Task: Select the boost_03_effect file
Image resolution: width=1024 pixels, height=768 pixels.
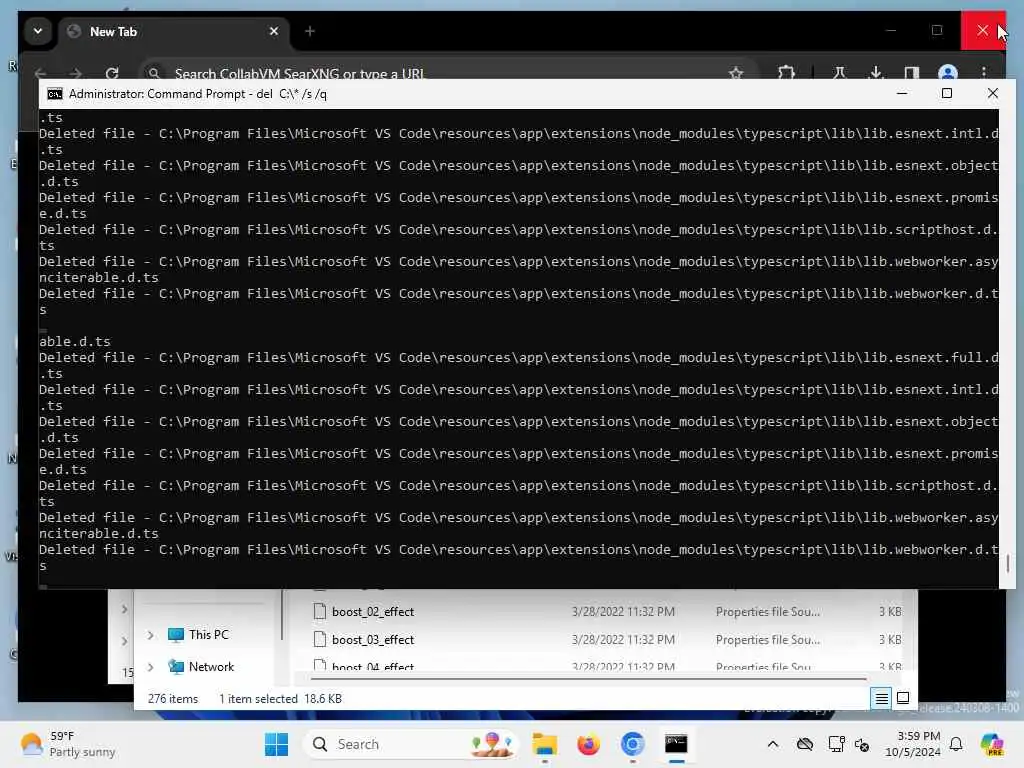Action: (372, 640)
